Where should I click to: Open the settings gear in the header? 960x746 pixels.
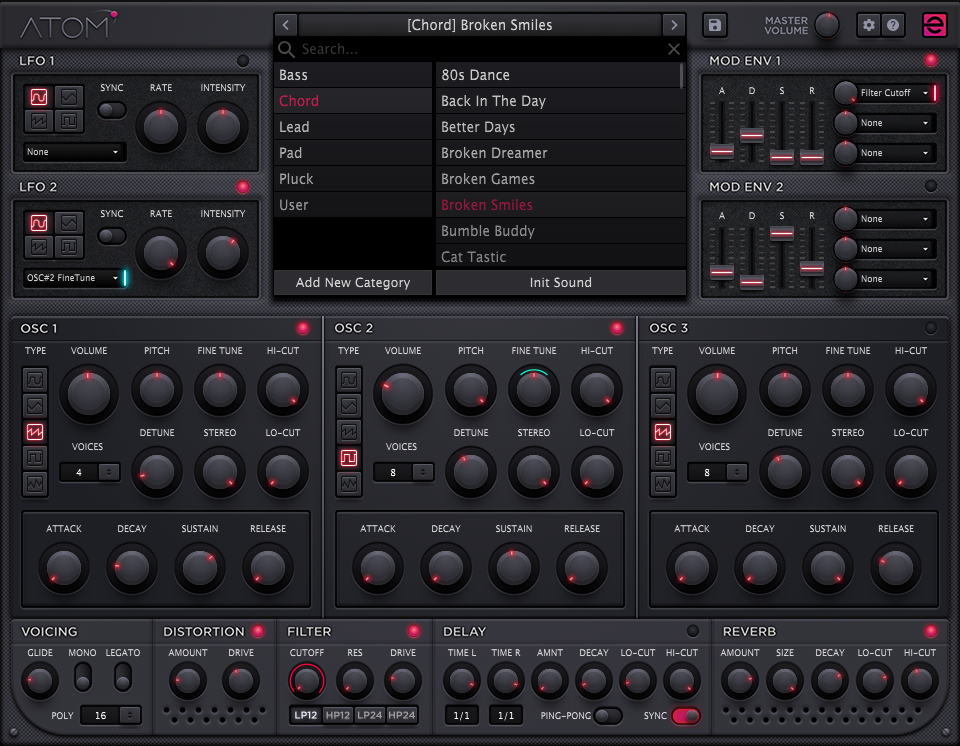coord(869,25)
